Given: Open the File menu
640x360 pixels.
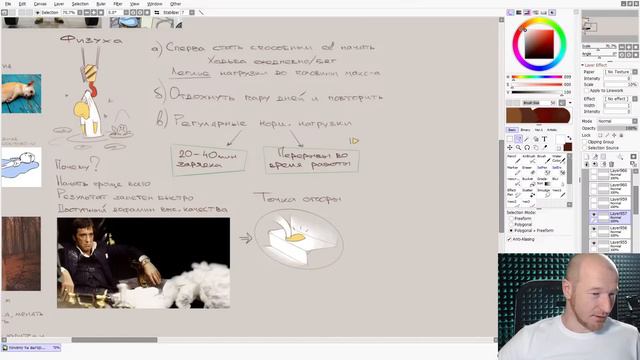Looking at the screenshot, I should point(8,4).
